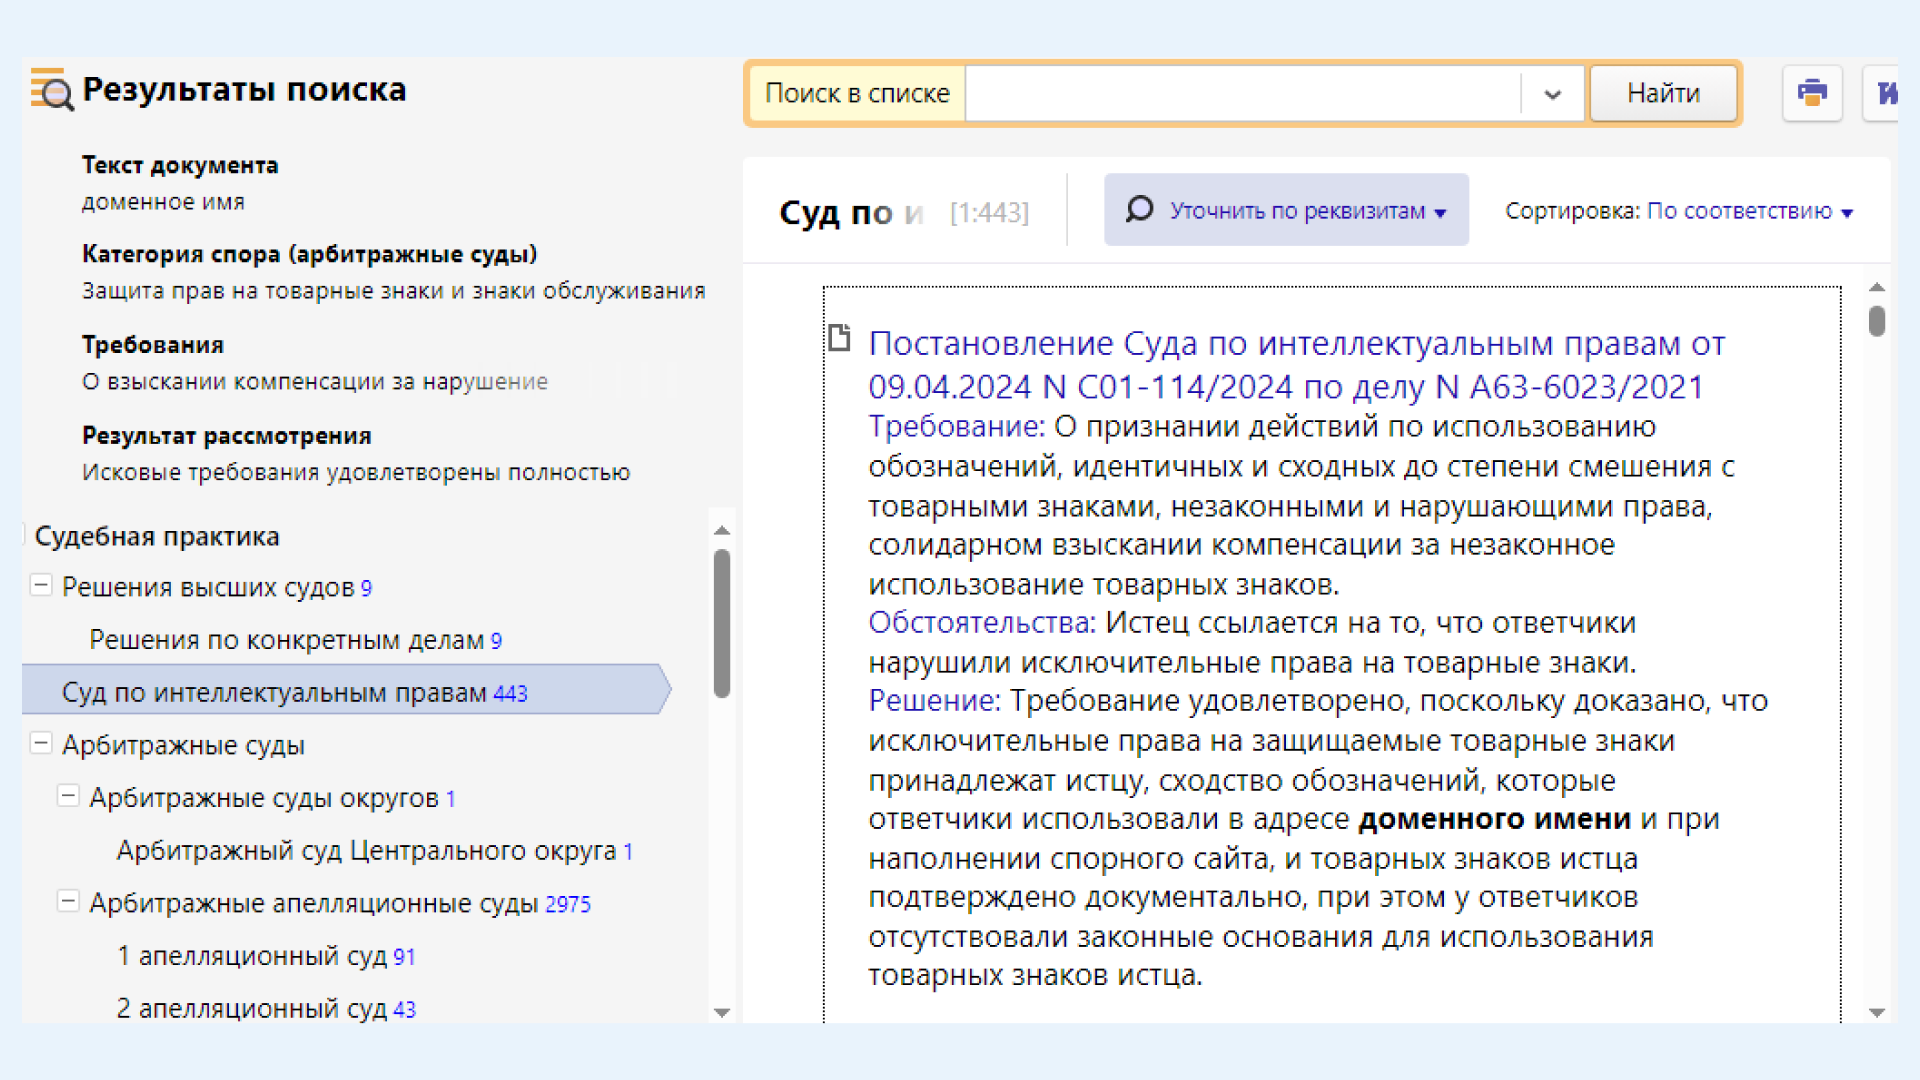1920x1080 pixels.
Task: Click the Обстоятельства: label in summary
Action: click(982, 622)
